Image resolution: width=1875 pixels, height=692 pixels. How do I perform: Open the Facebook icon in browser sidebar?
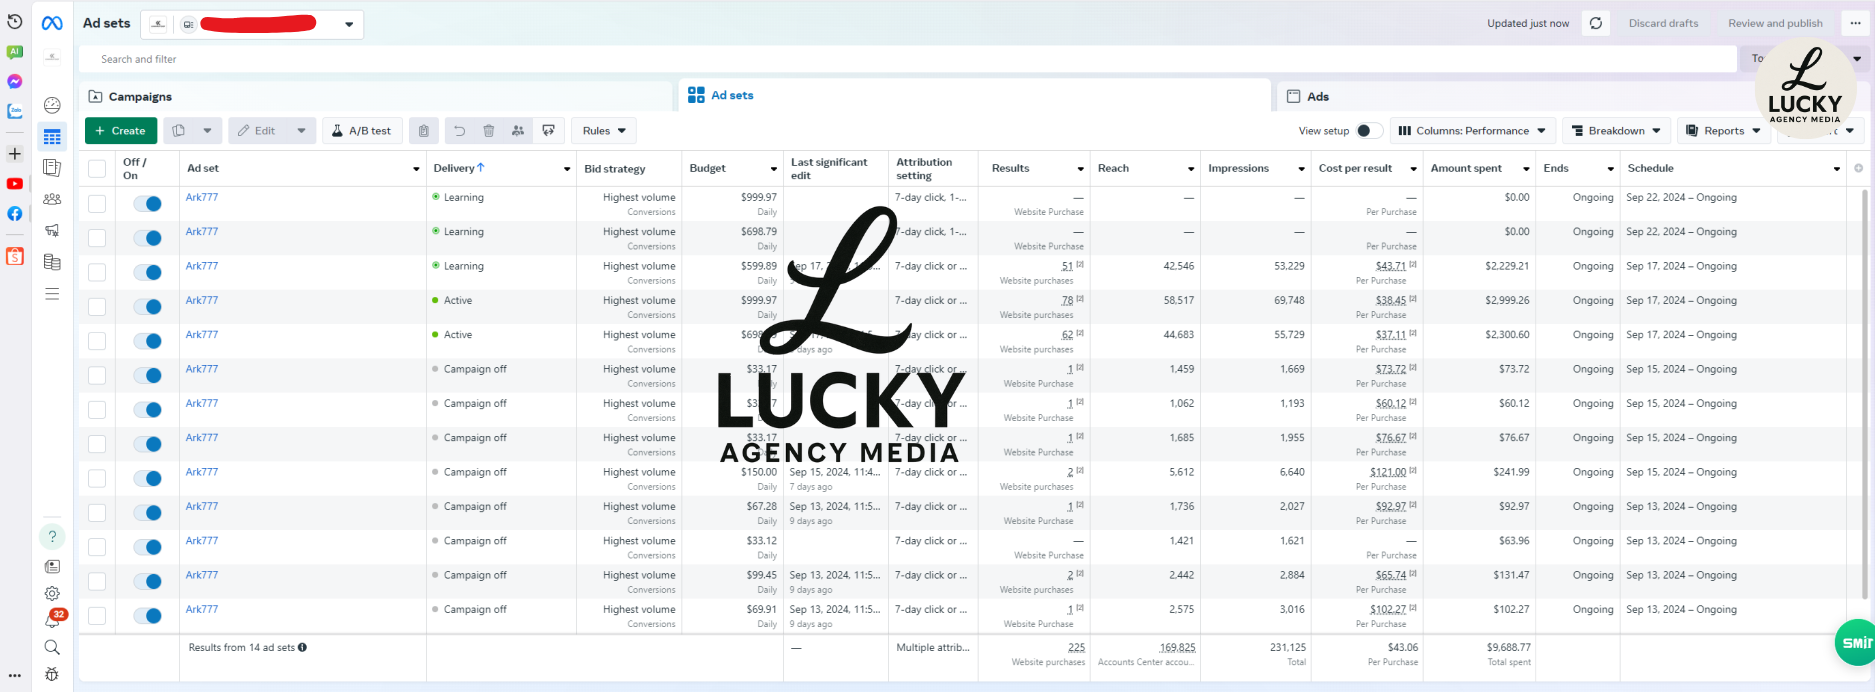click(15, 214)
